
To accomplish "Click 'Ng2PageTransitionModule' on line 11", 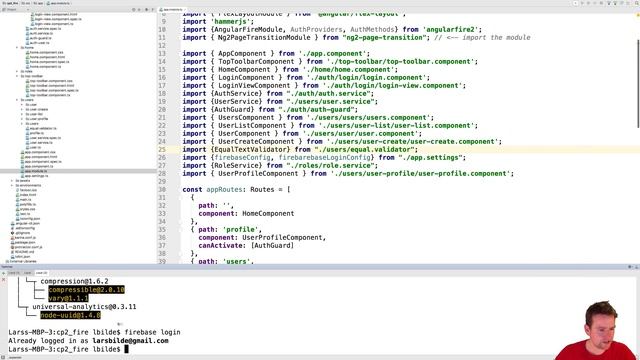I will click(x=264, y=38).
